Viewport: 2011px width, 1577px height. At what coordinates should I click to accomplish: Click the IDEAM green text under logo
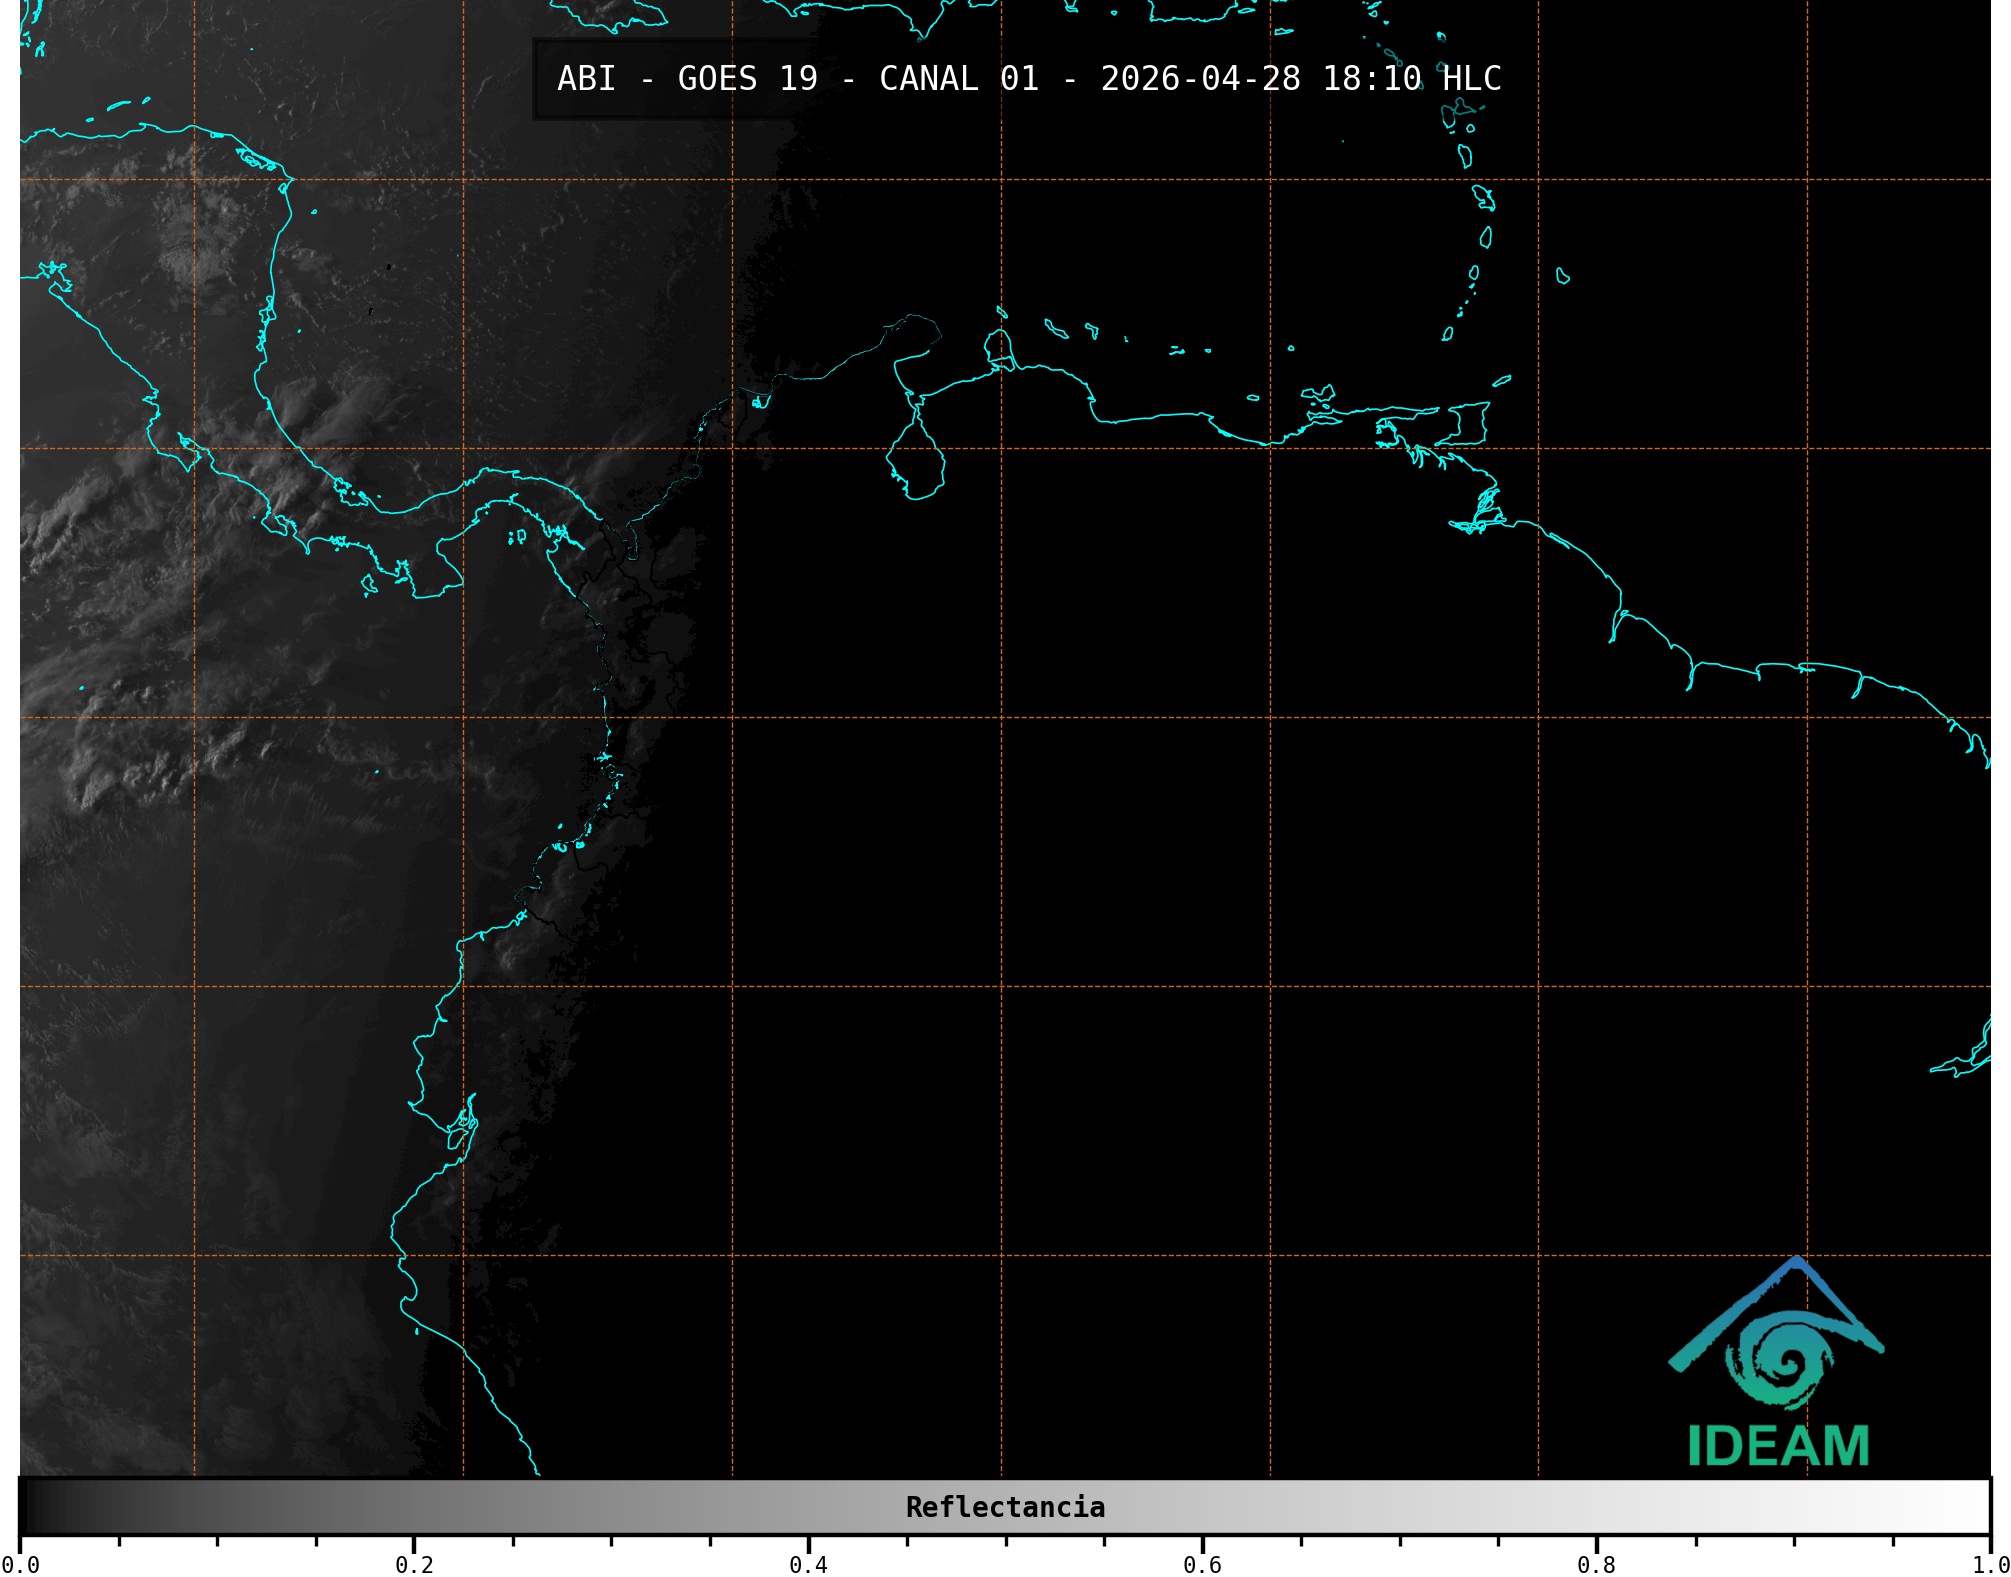click(1778, 1447)
